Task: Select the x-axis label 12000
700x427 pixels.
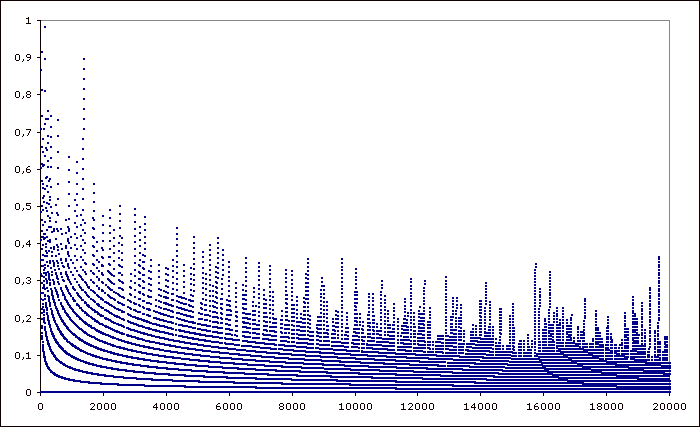Action: (418, 406)
